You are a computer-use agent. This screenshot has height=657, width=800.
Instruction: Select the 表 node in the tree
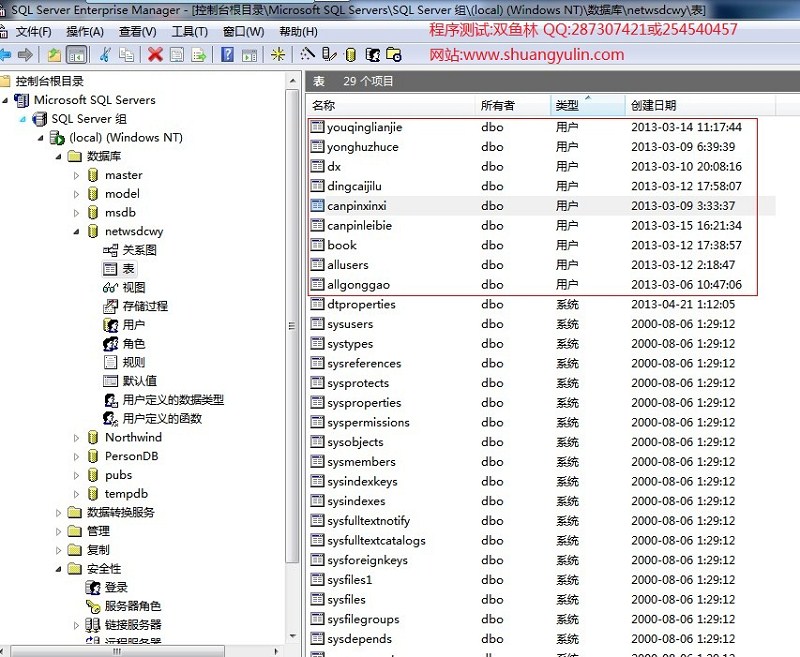(128, 269)
